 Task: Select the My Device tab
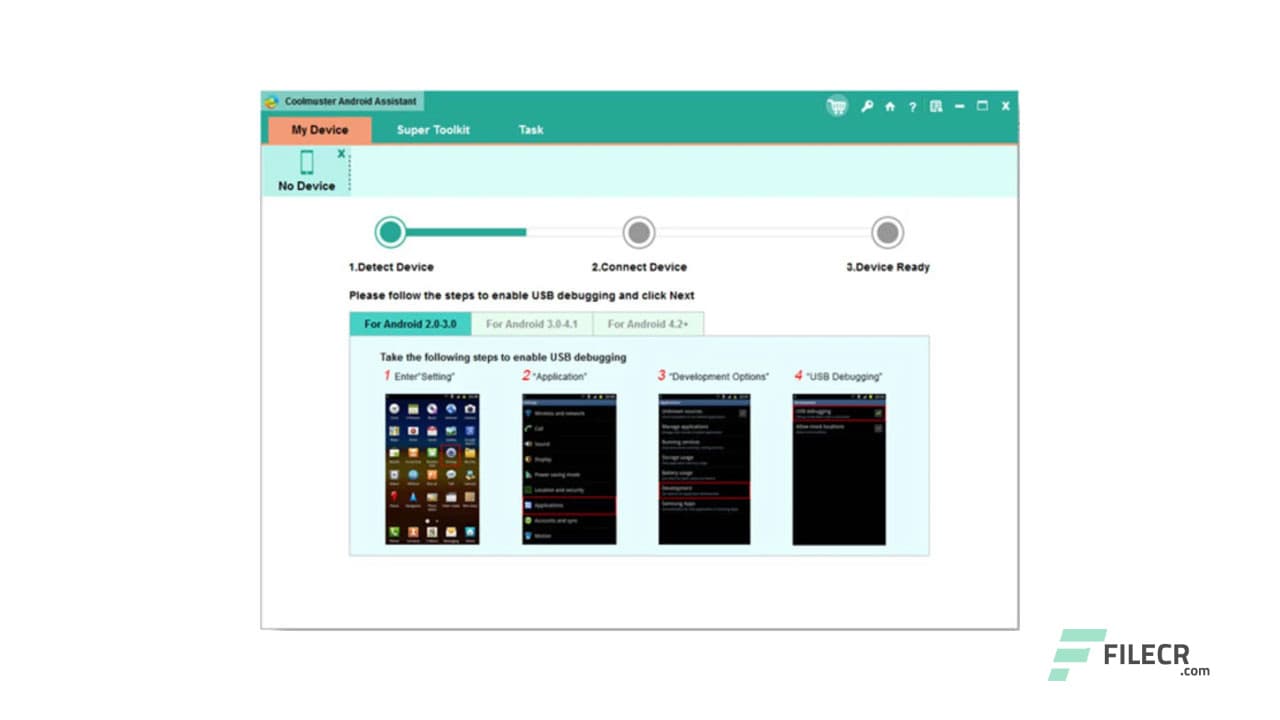click(x=319, y=130)
